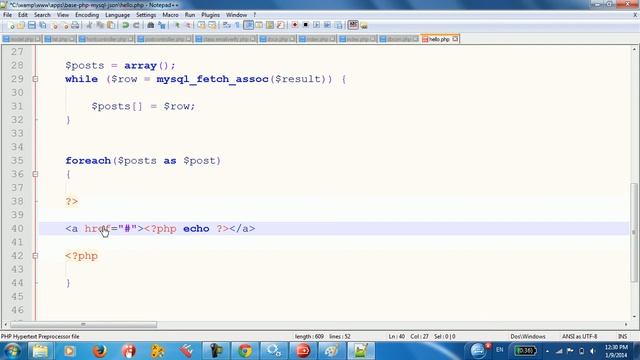Open the Settings menu
This screenshot has height=360, width=640.
pos(146,15)
